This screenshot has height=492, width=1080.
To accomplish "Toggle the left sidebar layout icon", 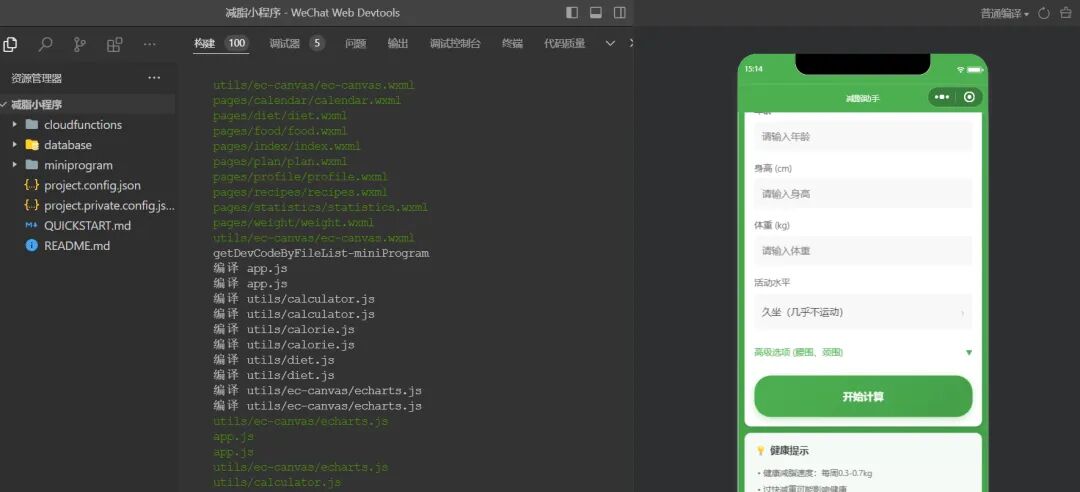I will [x=572, y=12].
